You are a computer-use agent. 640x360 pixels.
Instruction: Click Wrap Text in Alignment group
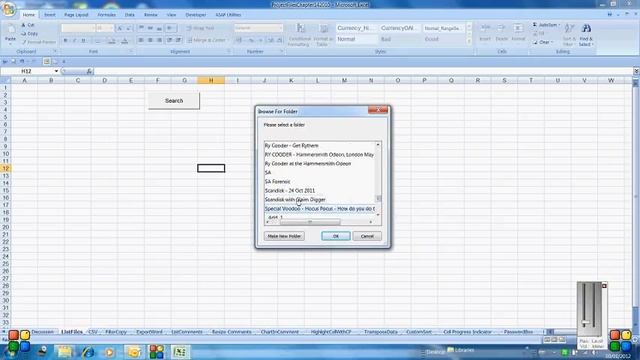(200, 28)
